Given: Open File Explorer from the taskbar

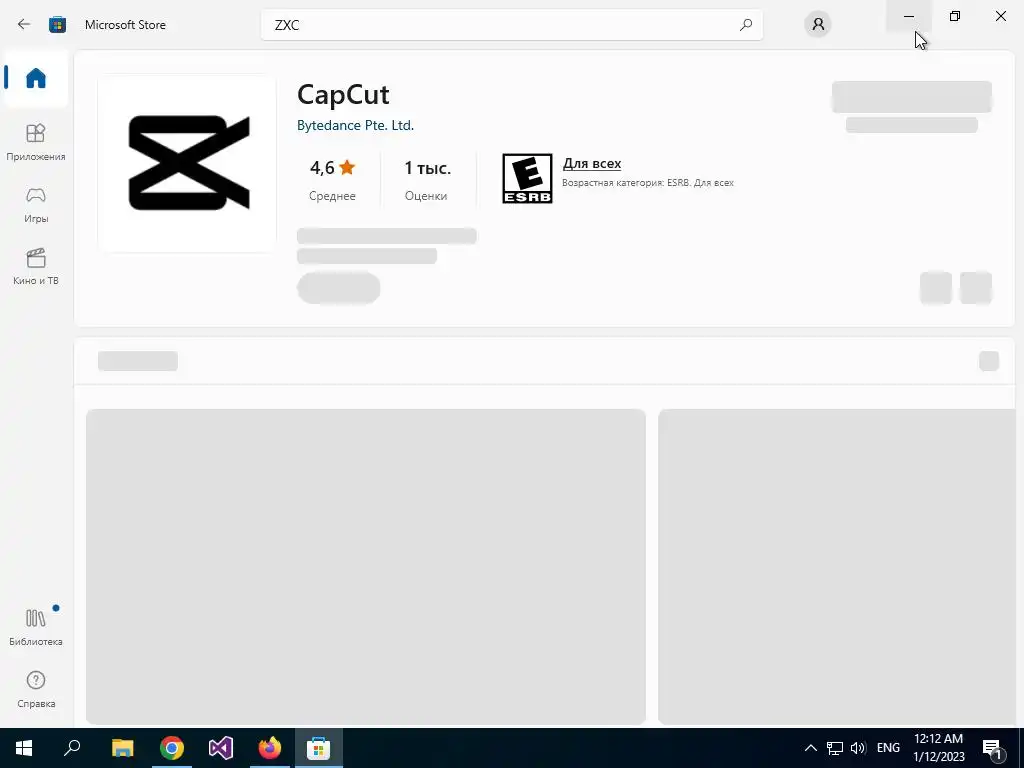Looking at the screenshot, I should 122,748.
